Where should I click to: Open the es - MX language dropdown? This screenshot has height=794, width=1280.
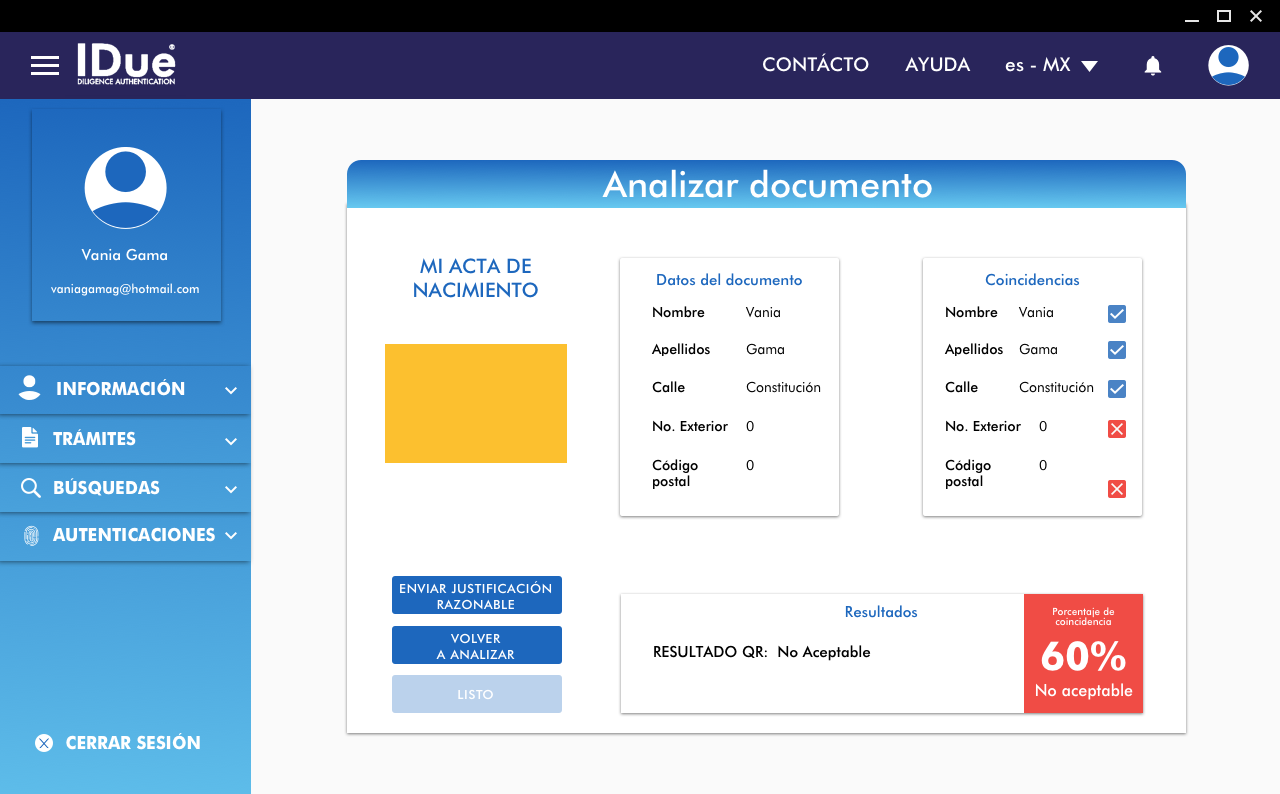(1051, 65)
